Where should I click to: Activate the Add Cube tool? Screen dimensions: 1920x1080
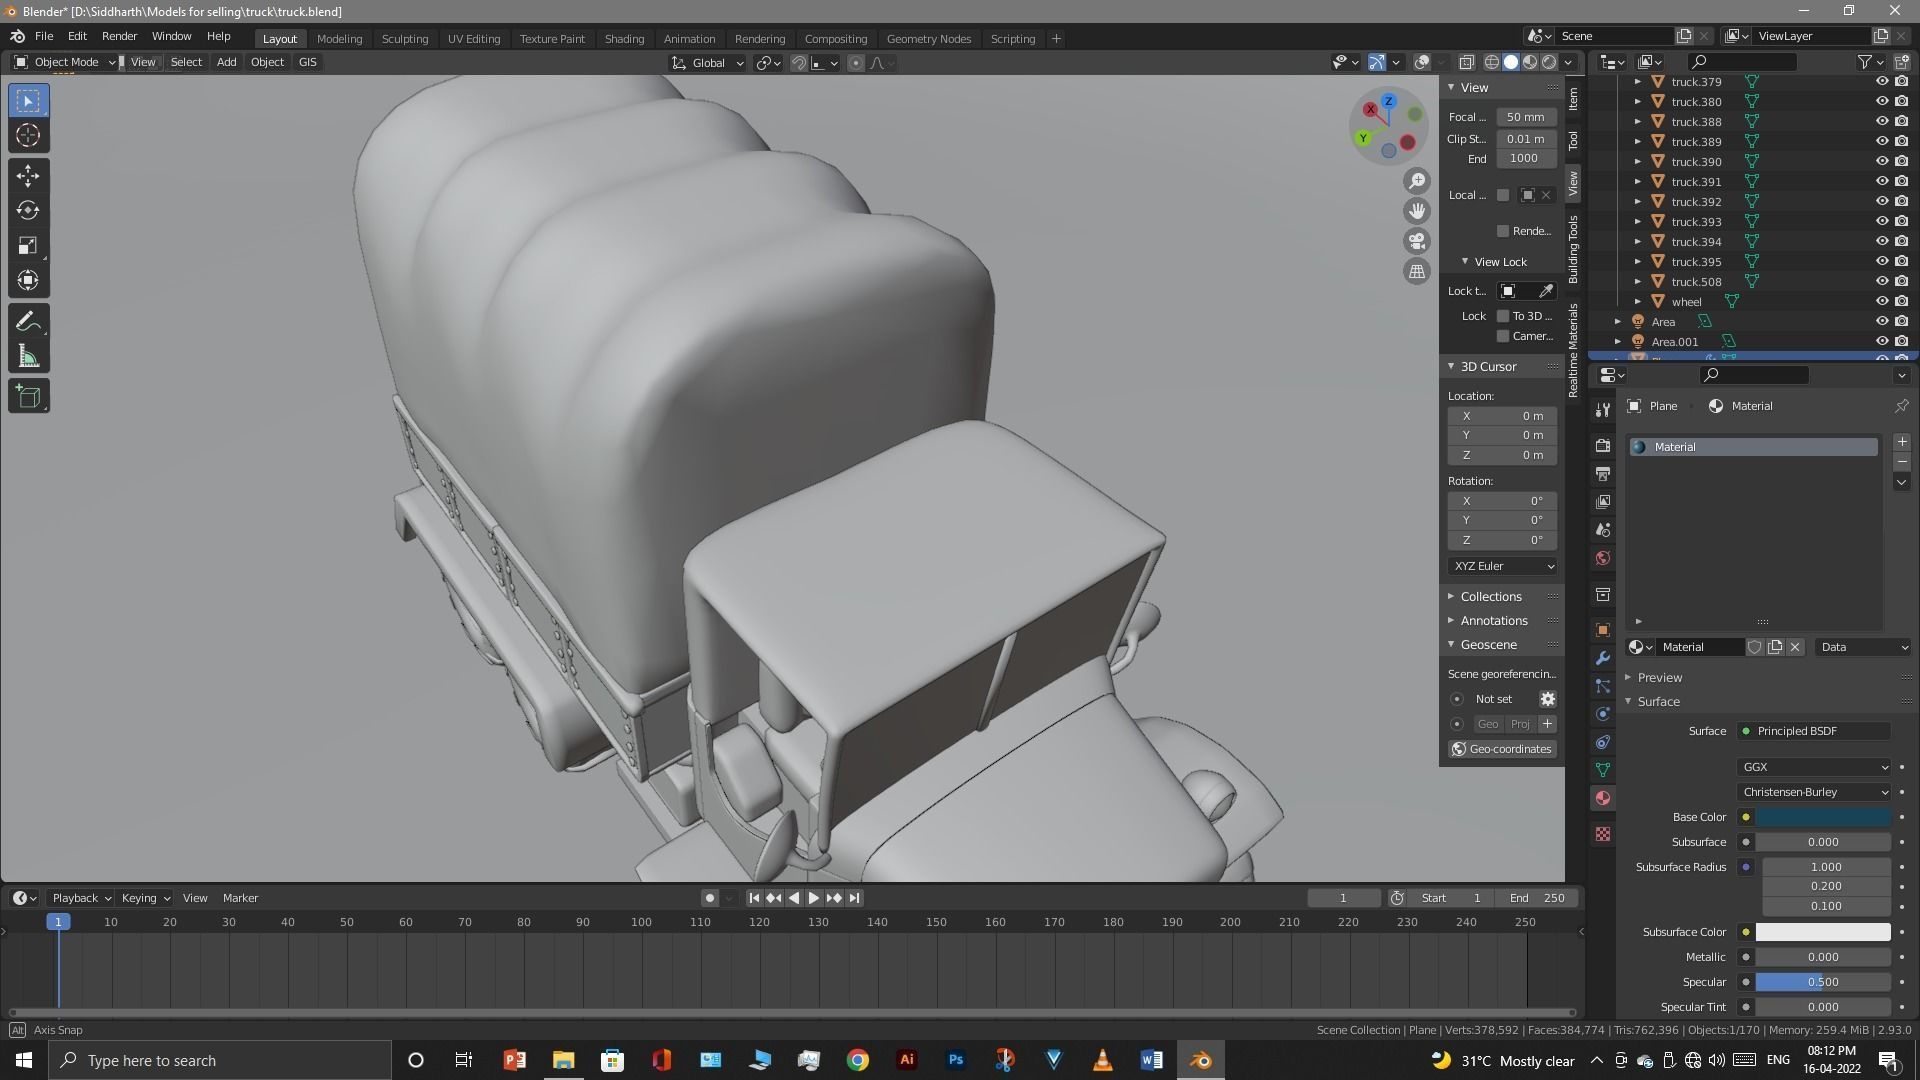coord(28,397)
